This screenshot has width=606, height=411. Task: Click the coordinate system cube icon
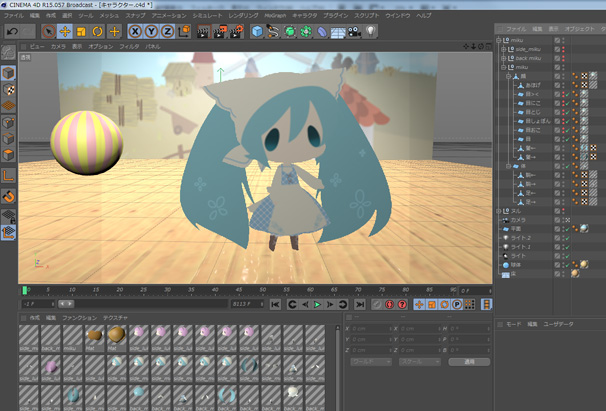click(184, 31)
